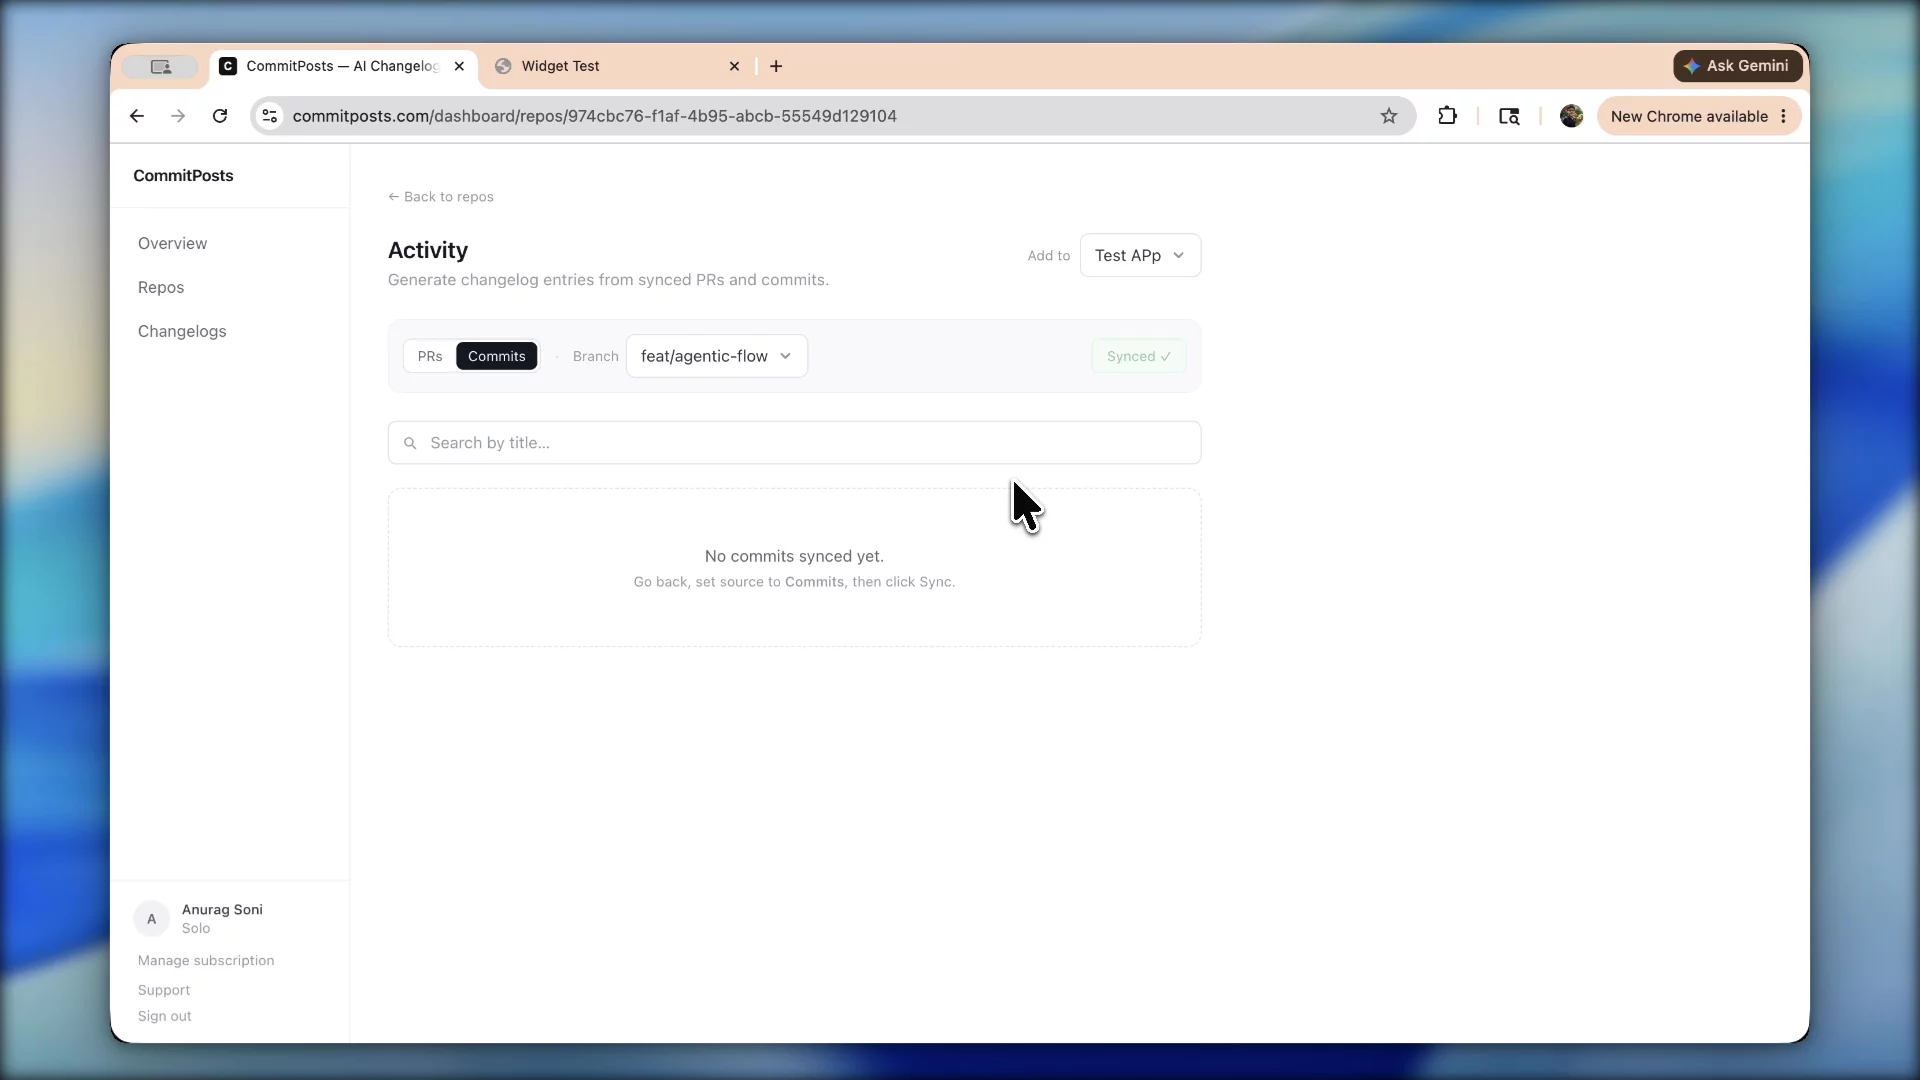The image size is (1920, 1080).
Task: Click Ask Gemini button
Action: [x=1737, y=66]
